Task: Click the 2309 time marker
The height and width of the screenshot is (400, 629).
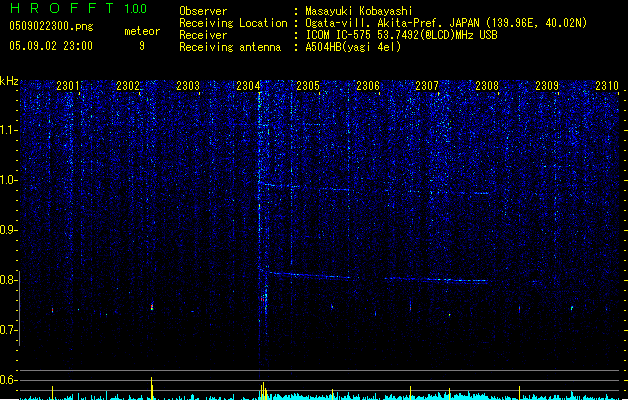Action: (x=547, y=86)
